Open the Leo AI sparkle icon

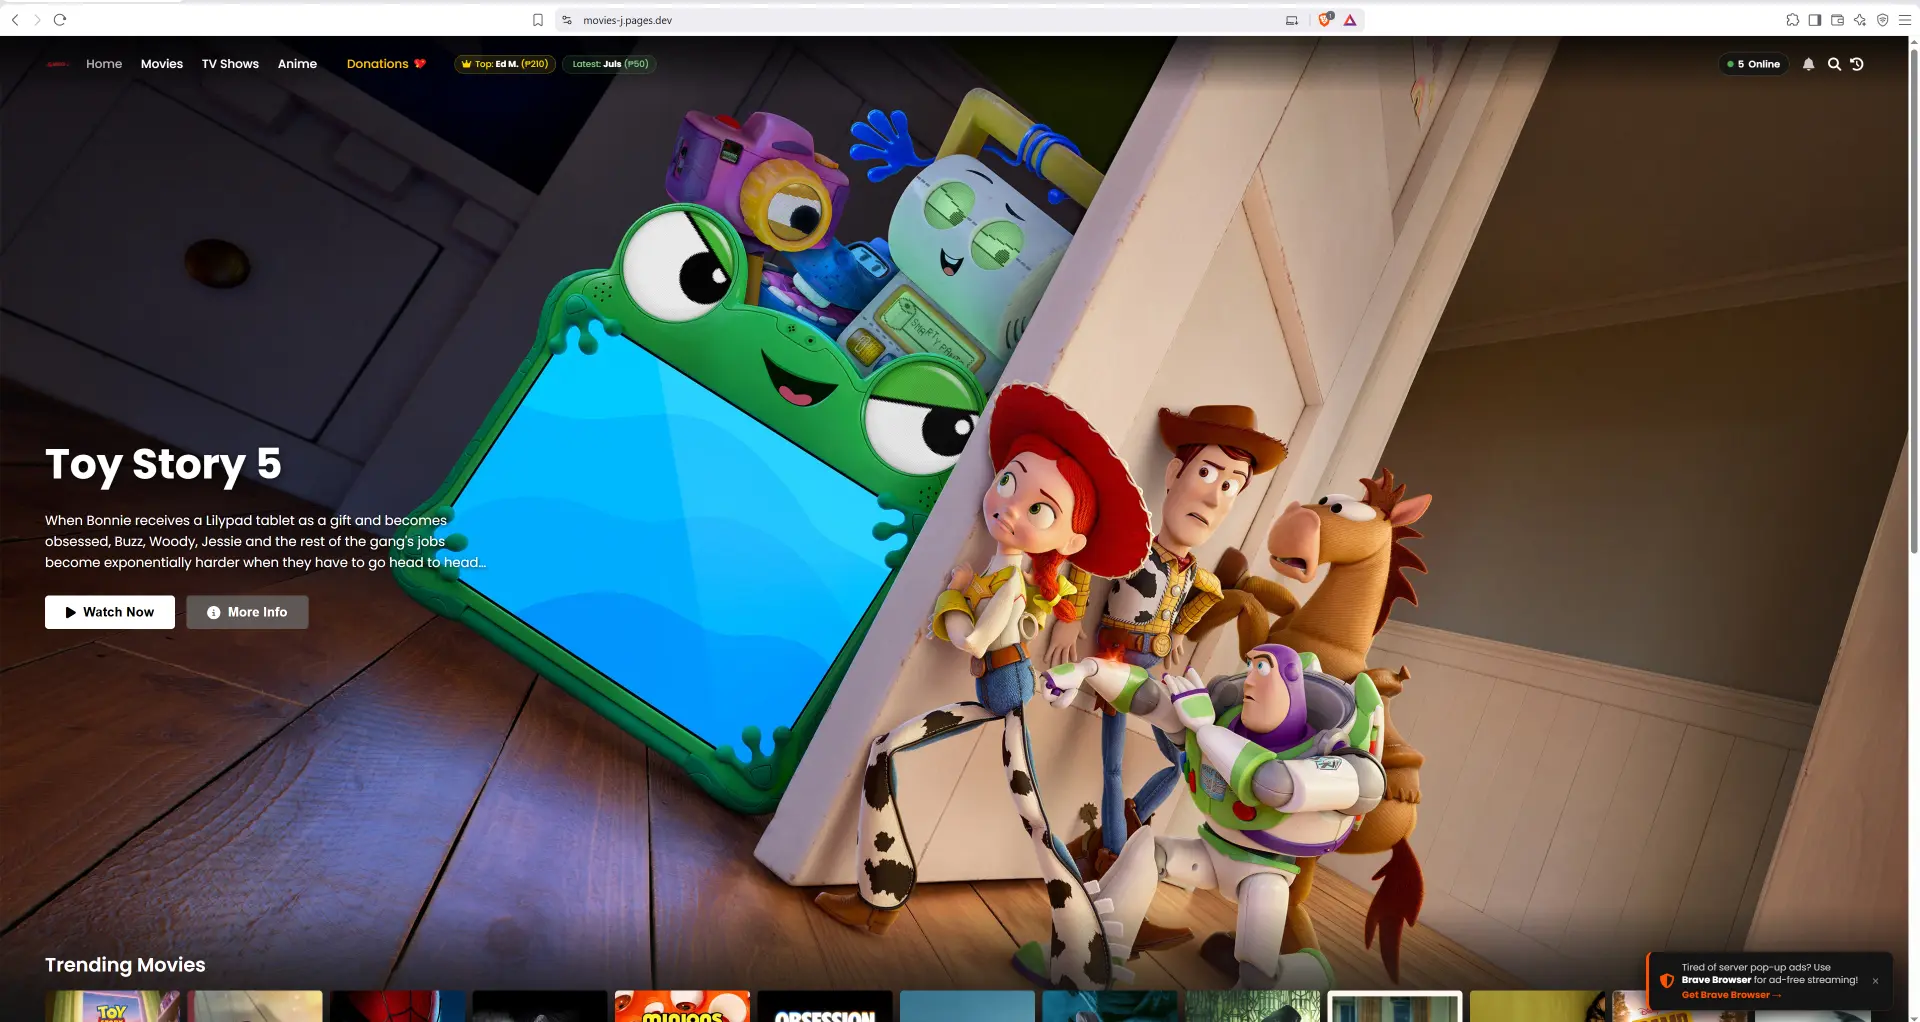(1860, 20)
